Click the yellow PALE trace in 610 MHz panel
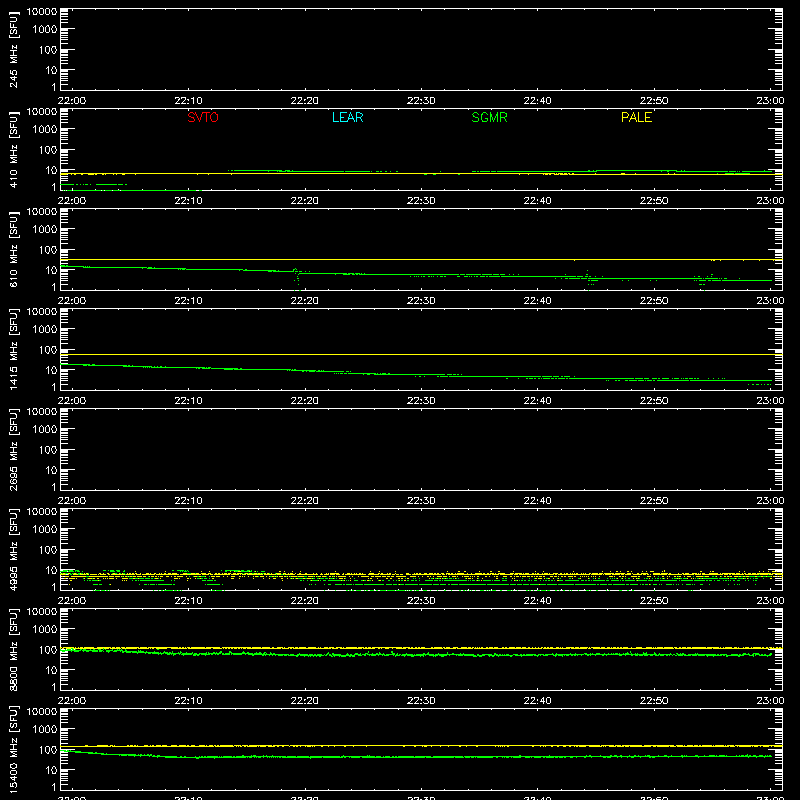Screen dimensions: 800x800 point(421,260)
